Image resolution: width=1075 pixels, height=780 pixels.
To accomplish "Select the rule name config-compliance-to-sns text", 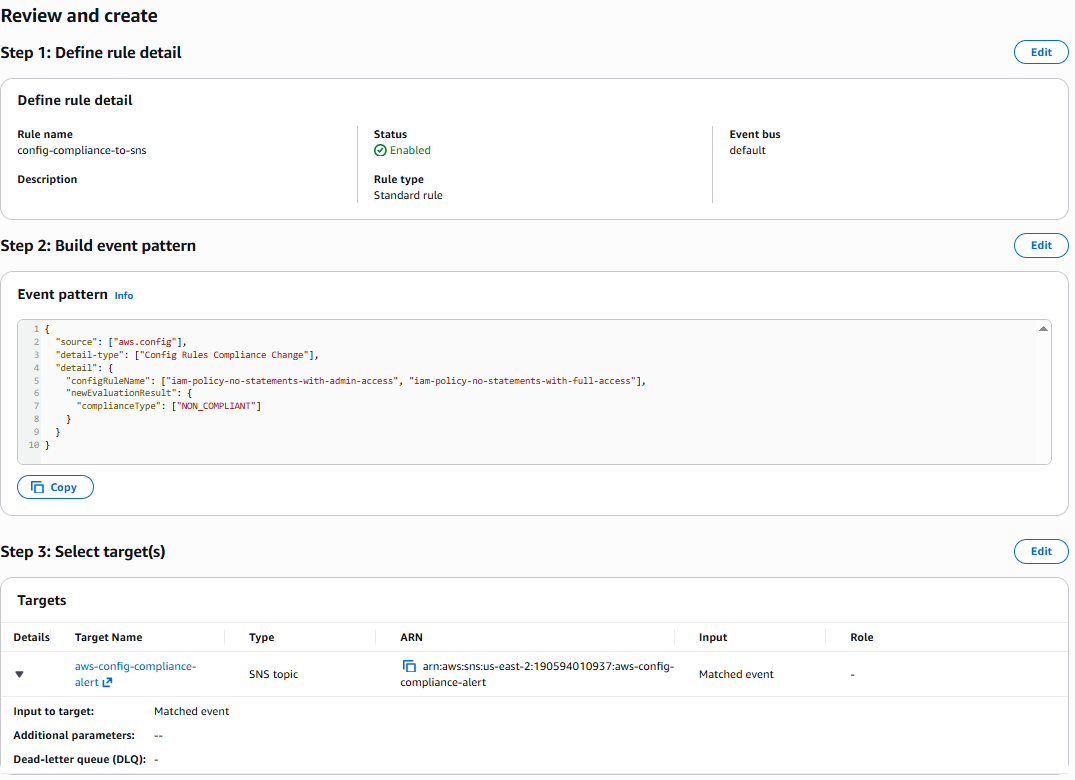I will (82, 151).
